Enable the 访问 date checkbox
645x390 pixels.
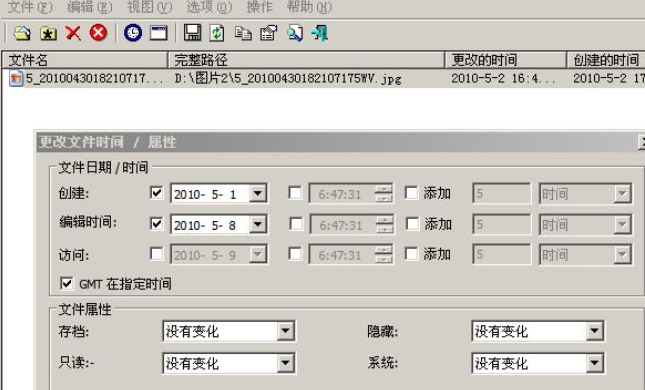pos(156,254)
